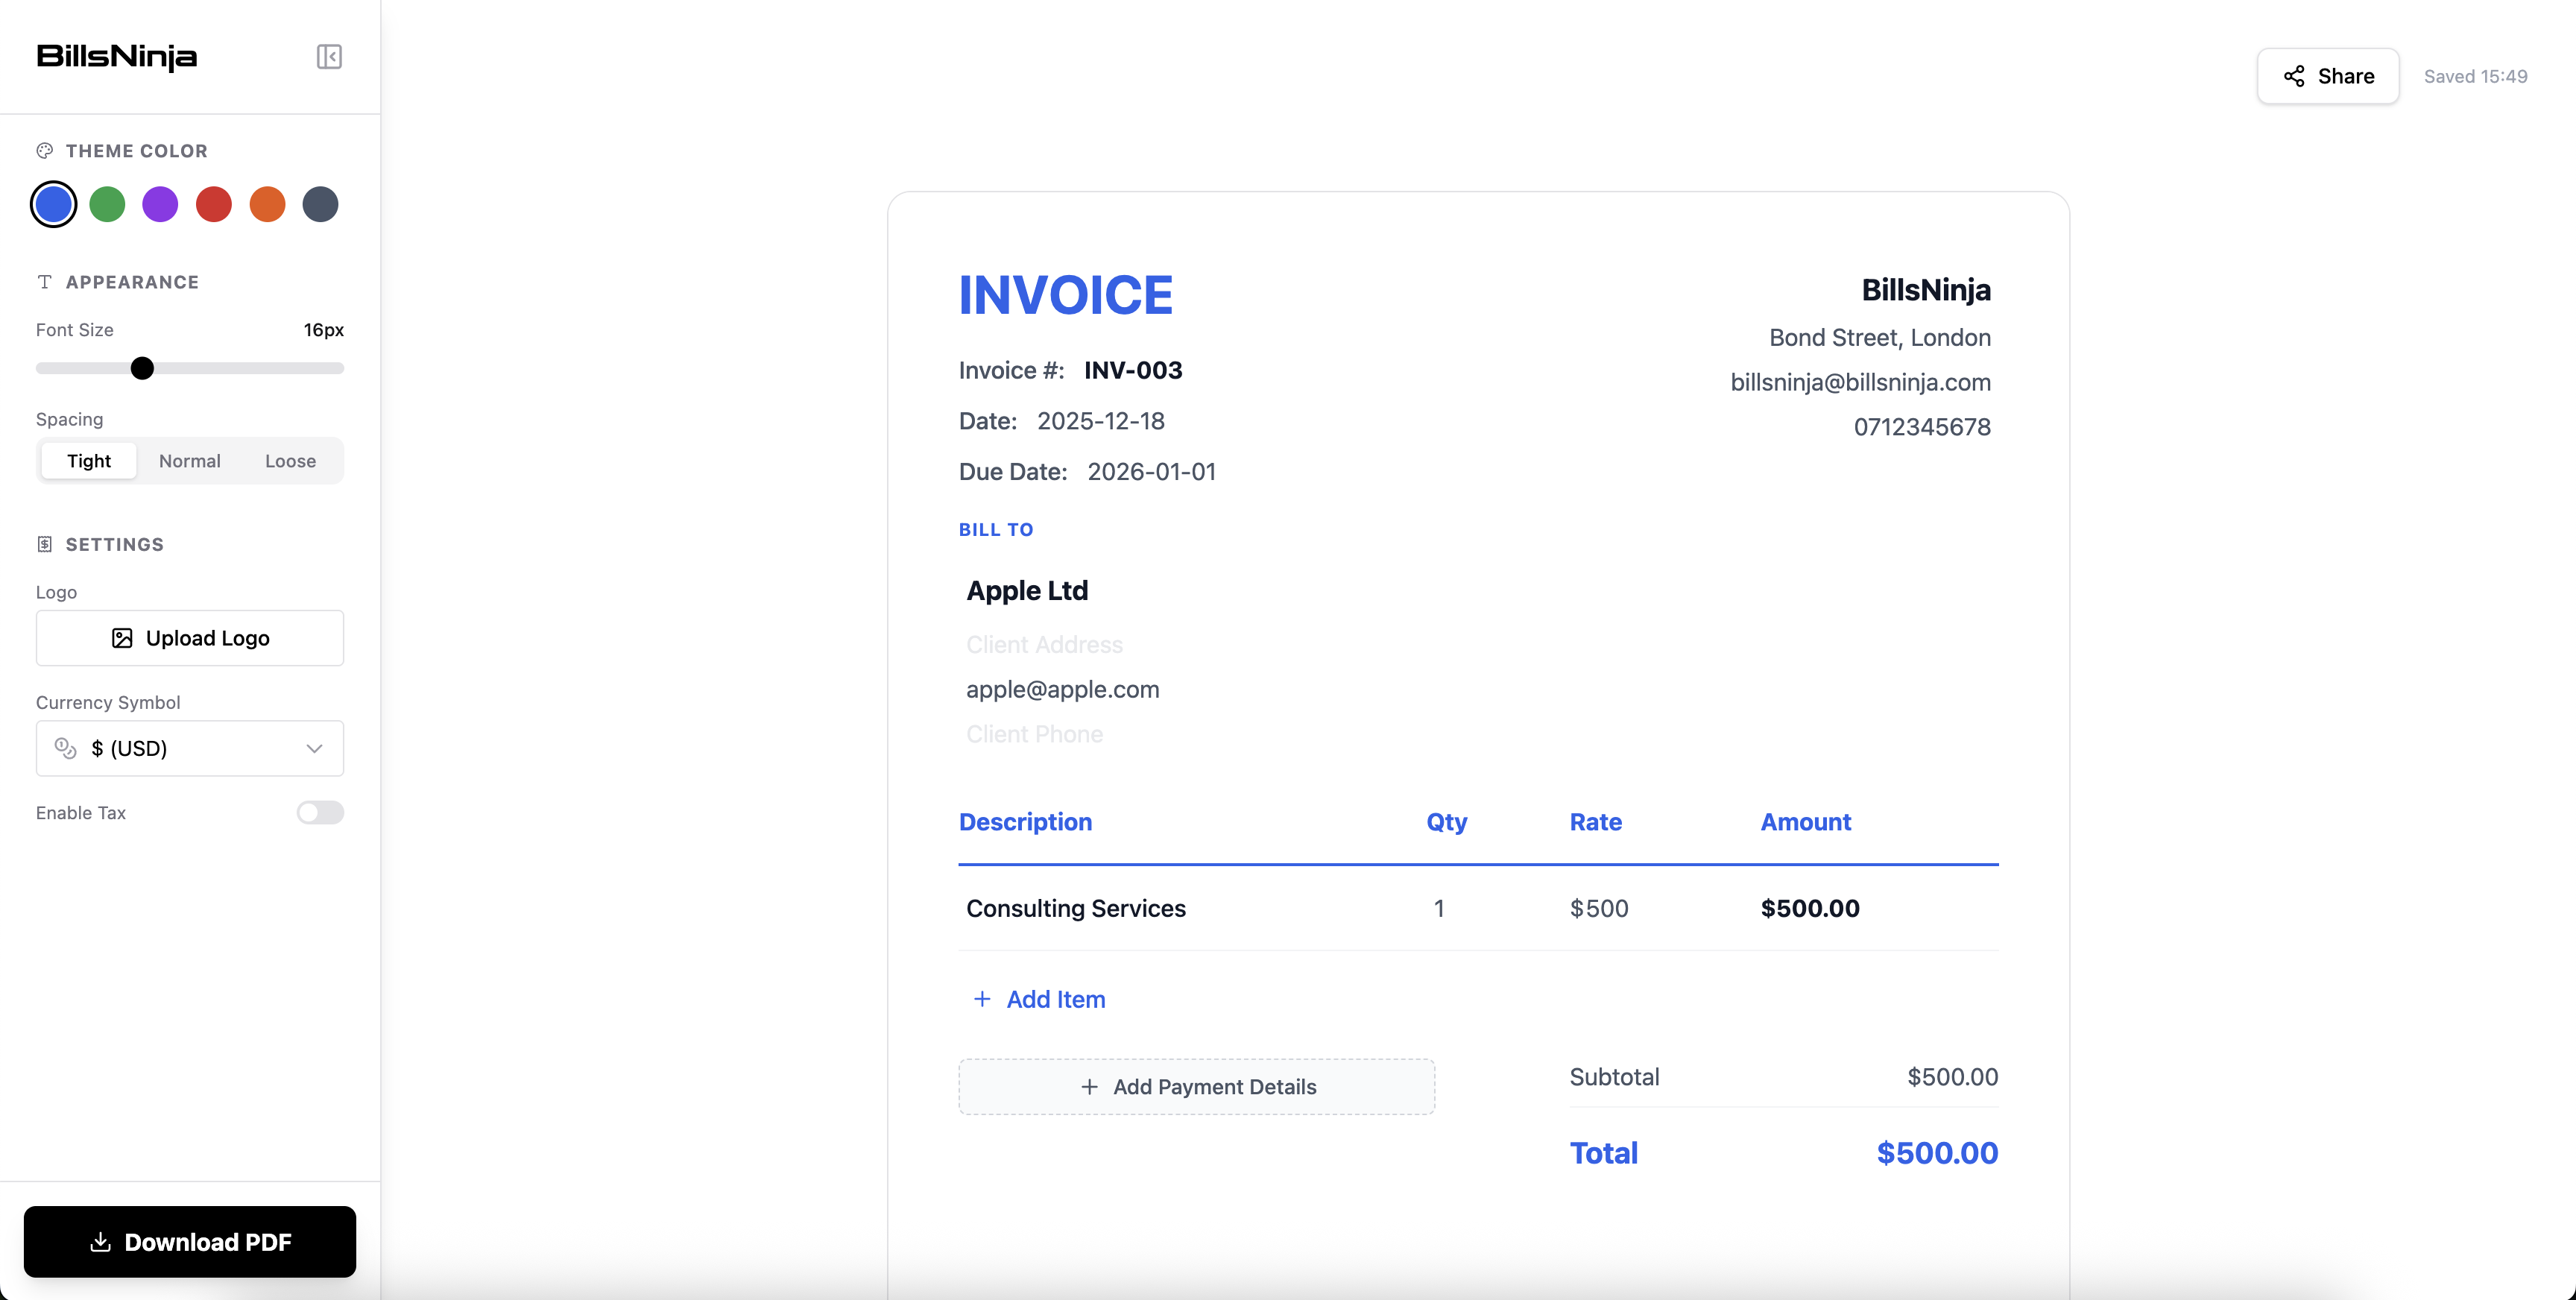The height and width of the screenshot is (1300, 2576).
Task: Switch spacing to Tight
Action: (x=88, y=461)
